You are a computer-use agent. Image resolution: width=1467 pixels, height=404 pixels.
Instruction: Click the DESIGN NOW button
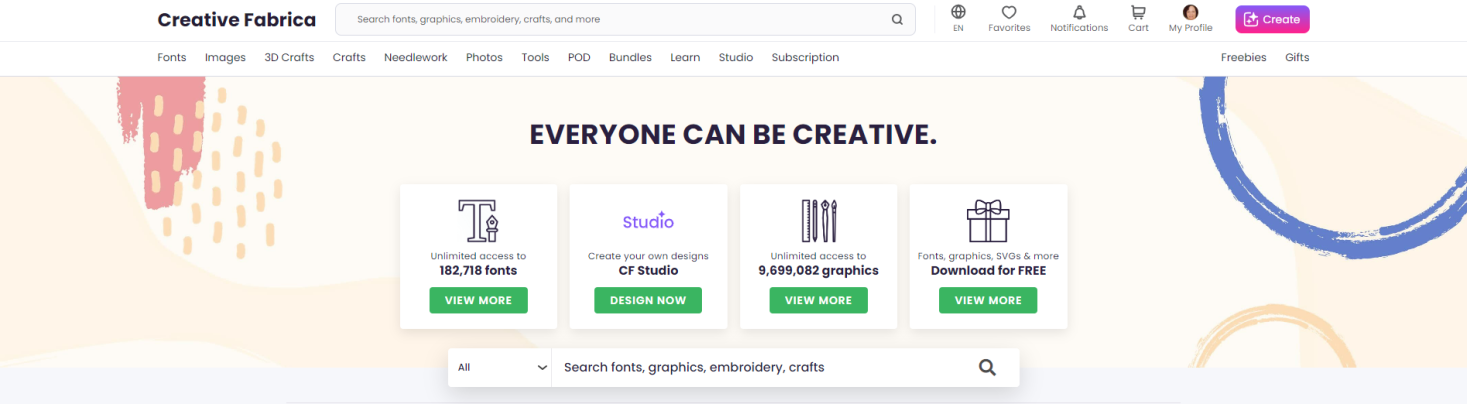coord(648,300)
